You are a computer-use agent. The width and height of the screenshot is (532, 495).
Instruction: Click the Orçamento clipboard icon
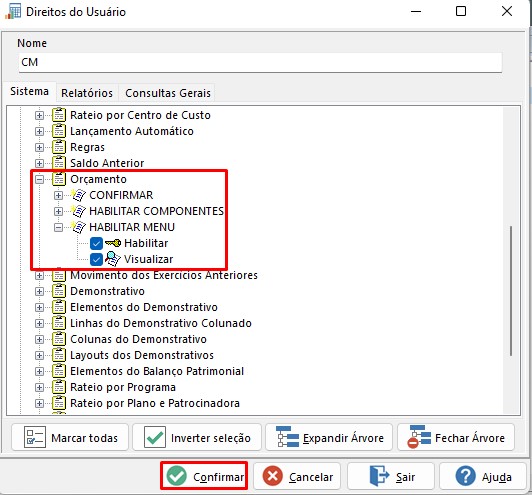tap(59, 179)
